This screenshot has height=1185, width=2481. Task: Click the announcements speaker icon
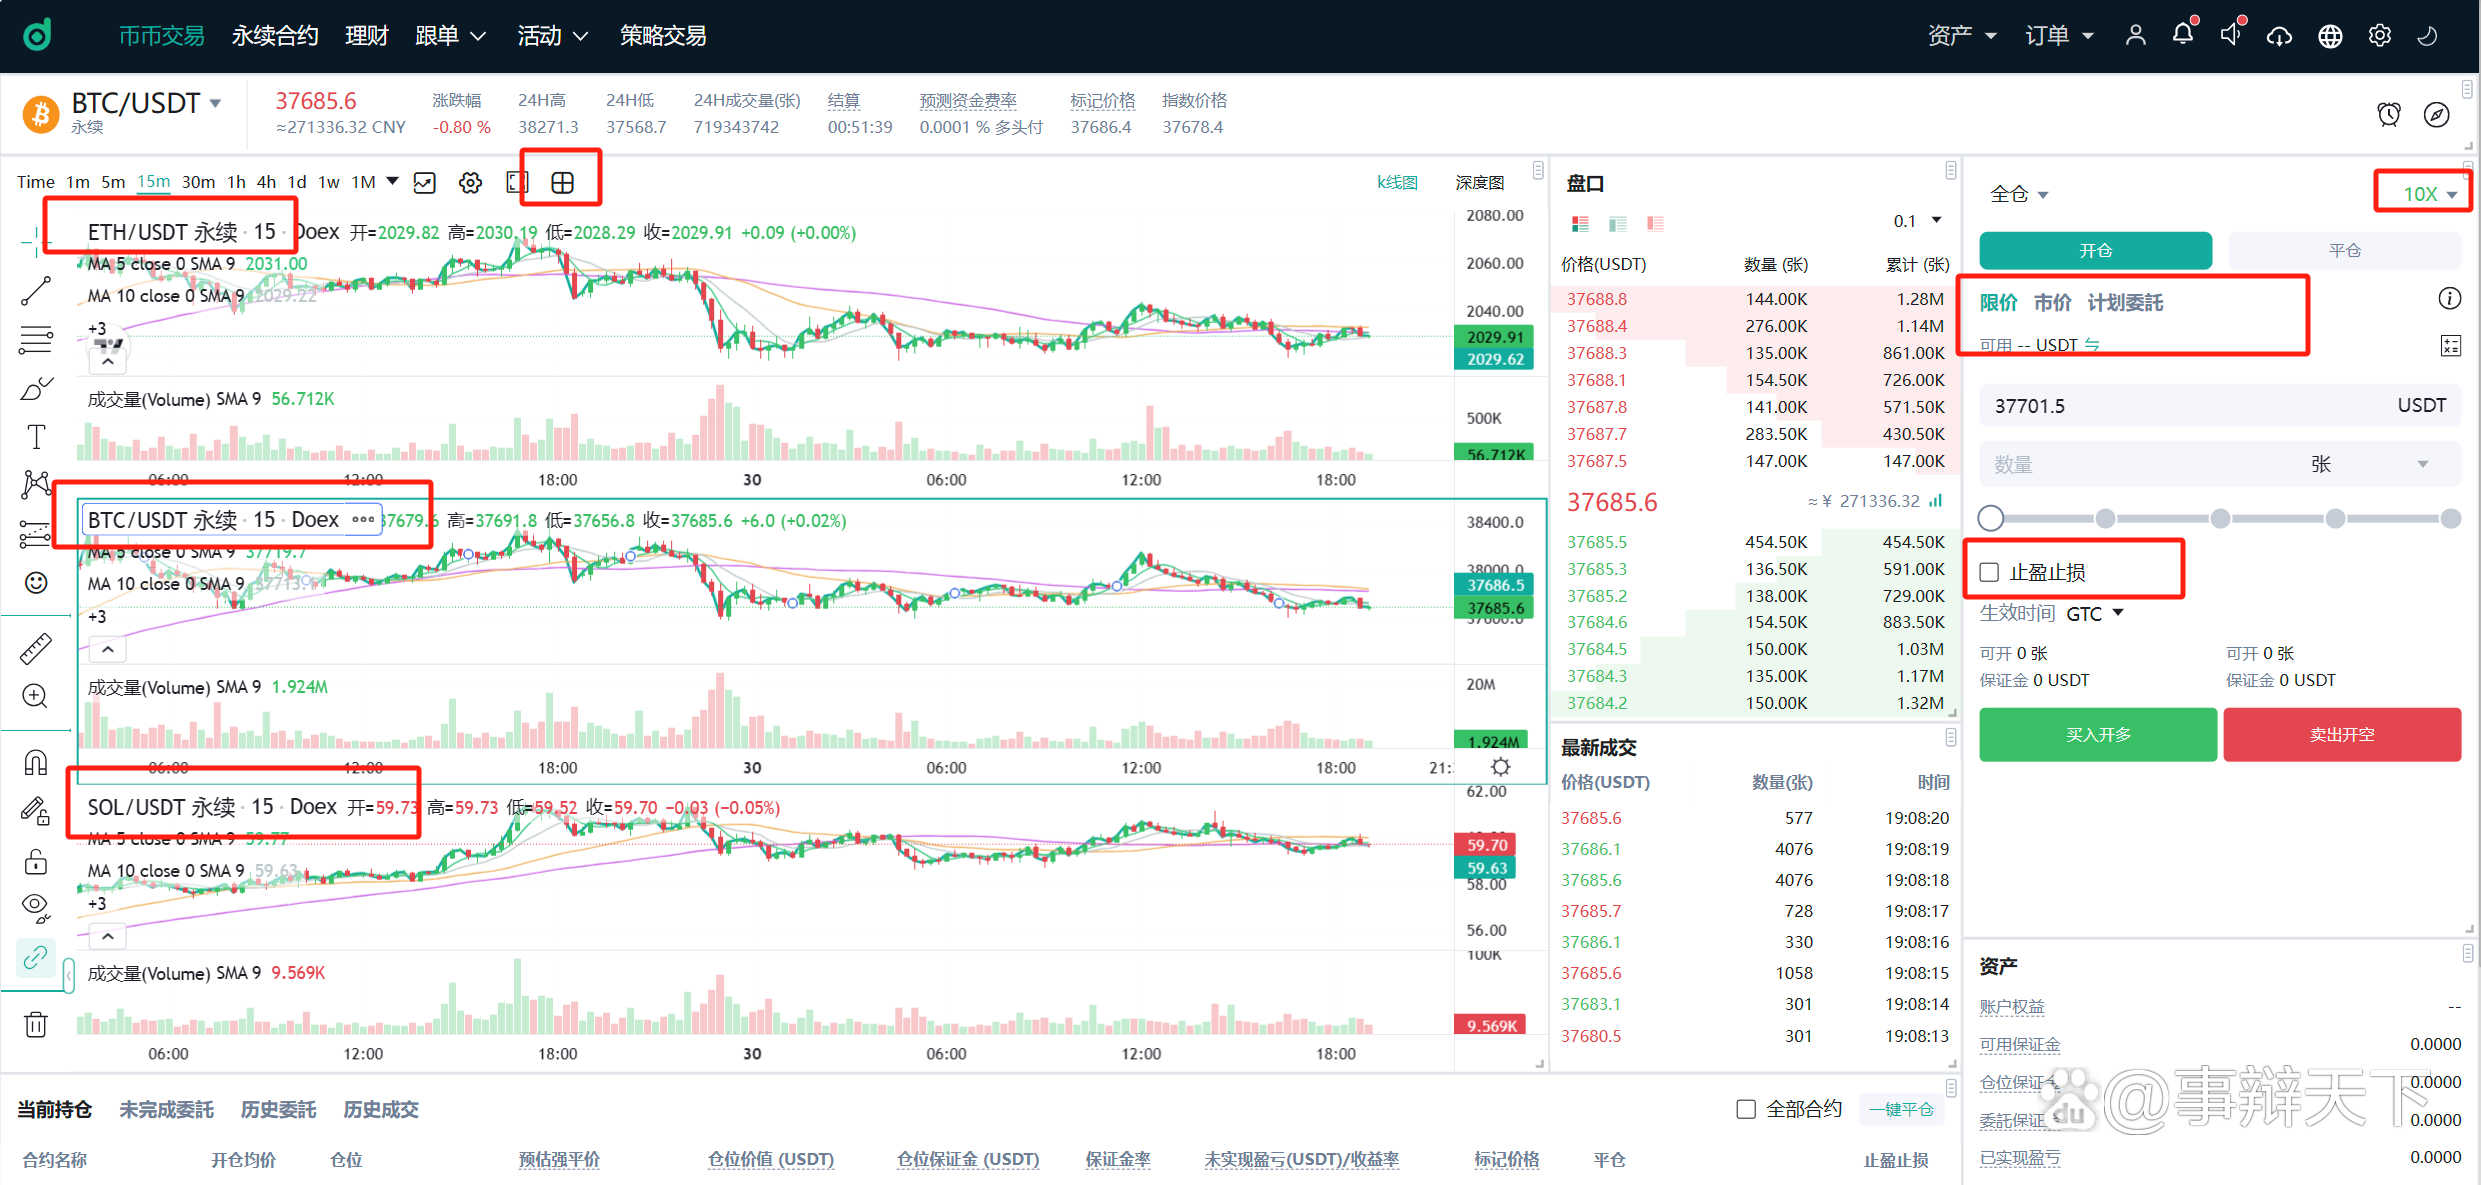[x=2231, y=35]
